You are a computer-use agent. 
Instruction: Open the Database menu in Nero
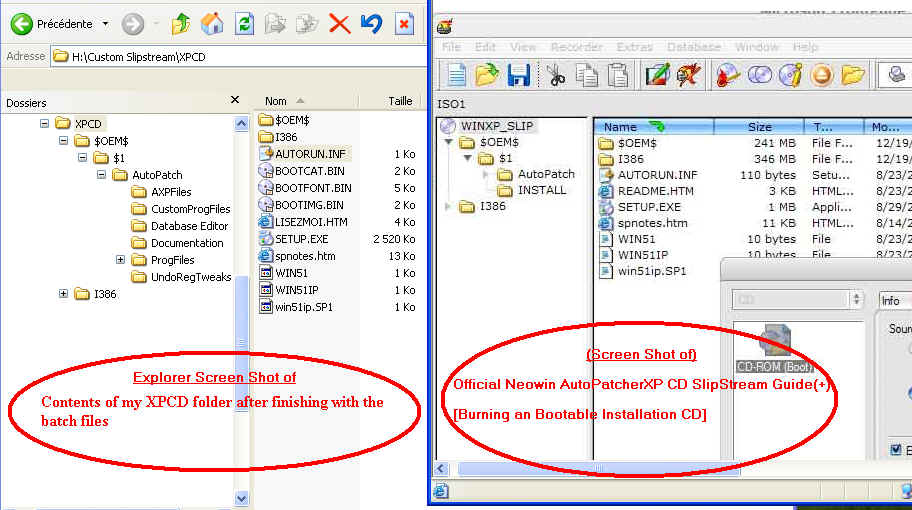pos(694,47)
